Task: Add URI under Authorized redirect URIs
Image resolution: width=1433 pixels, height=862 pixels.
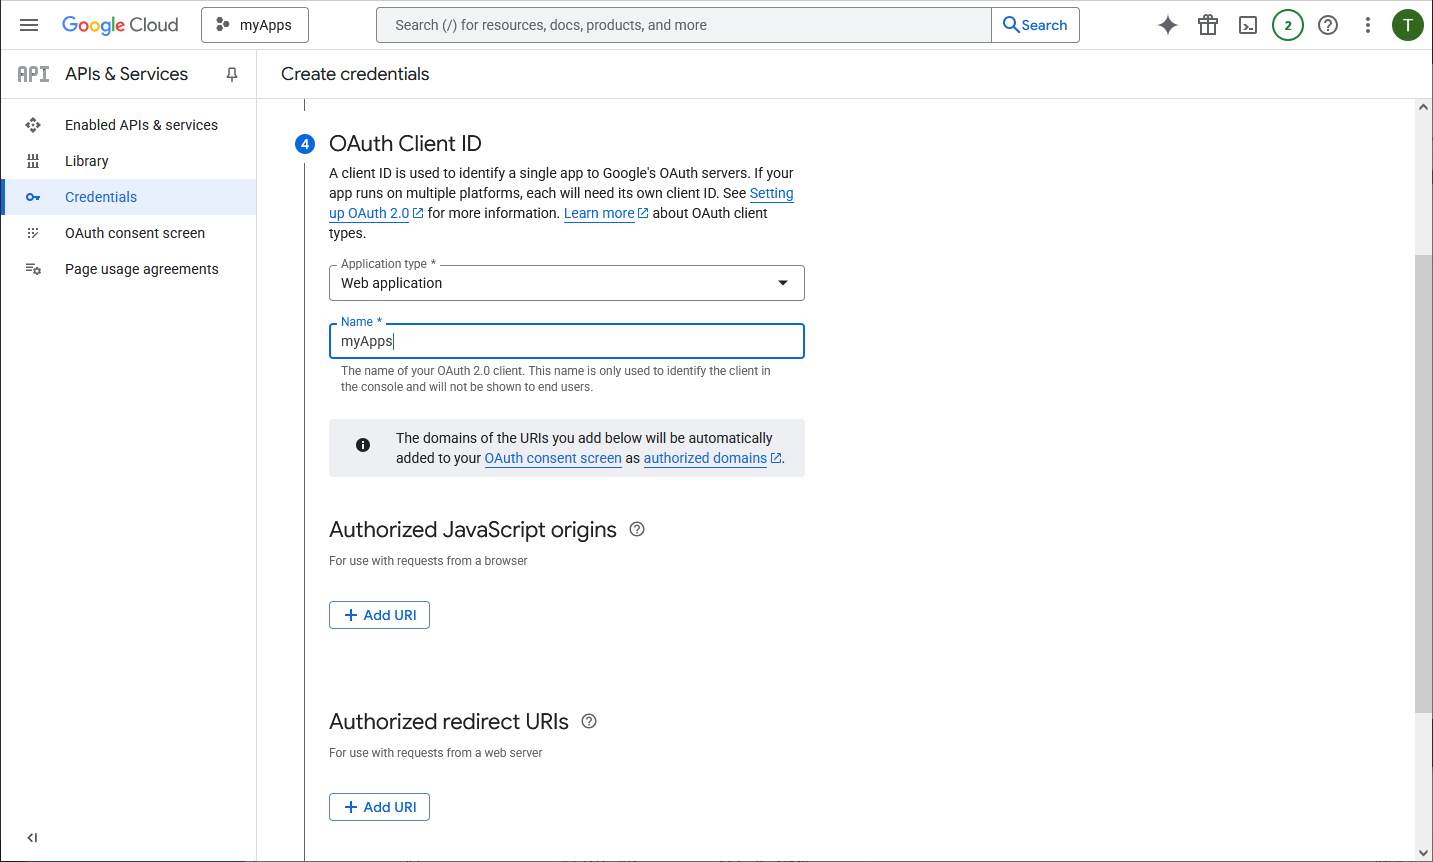Action: pyautogui.click(x=379, y=807)
